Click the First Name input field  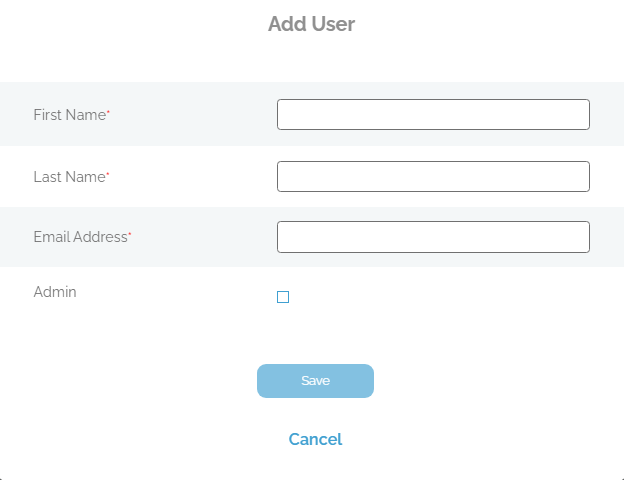(x=433, y=115)
